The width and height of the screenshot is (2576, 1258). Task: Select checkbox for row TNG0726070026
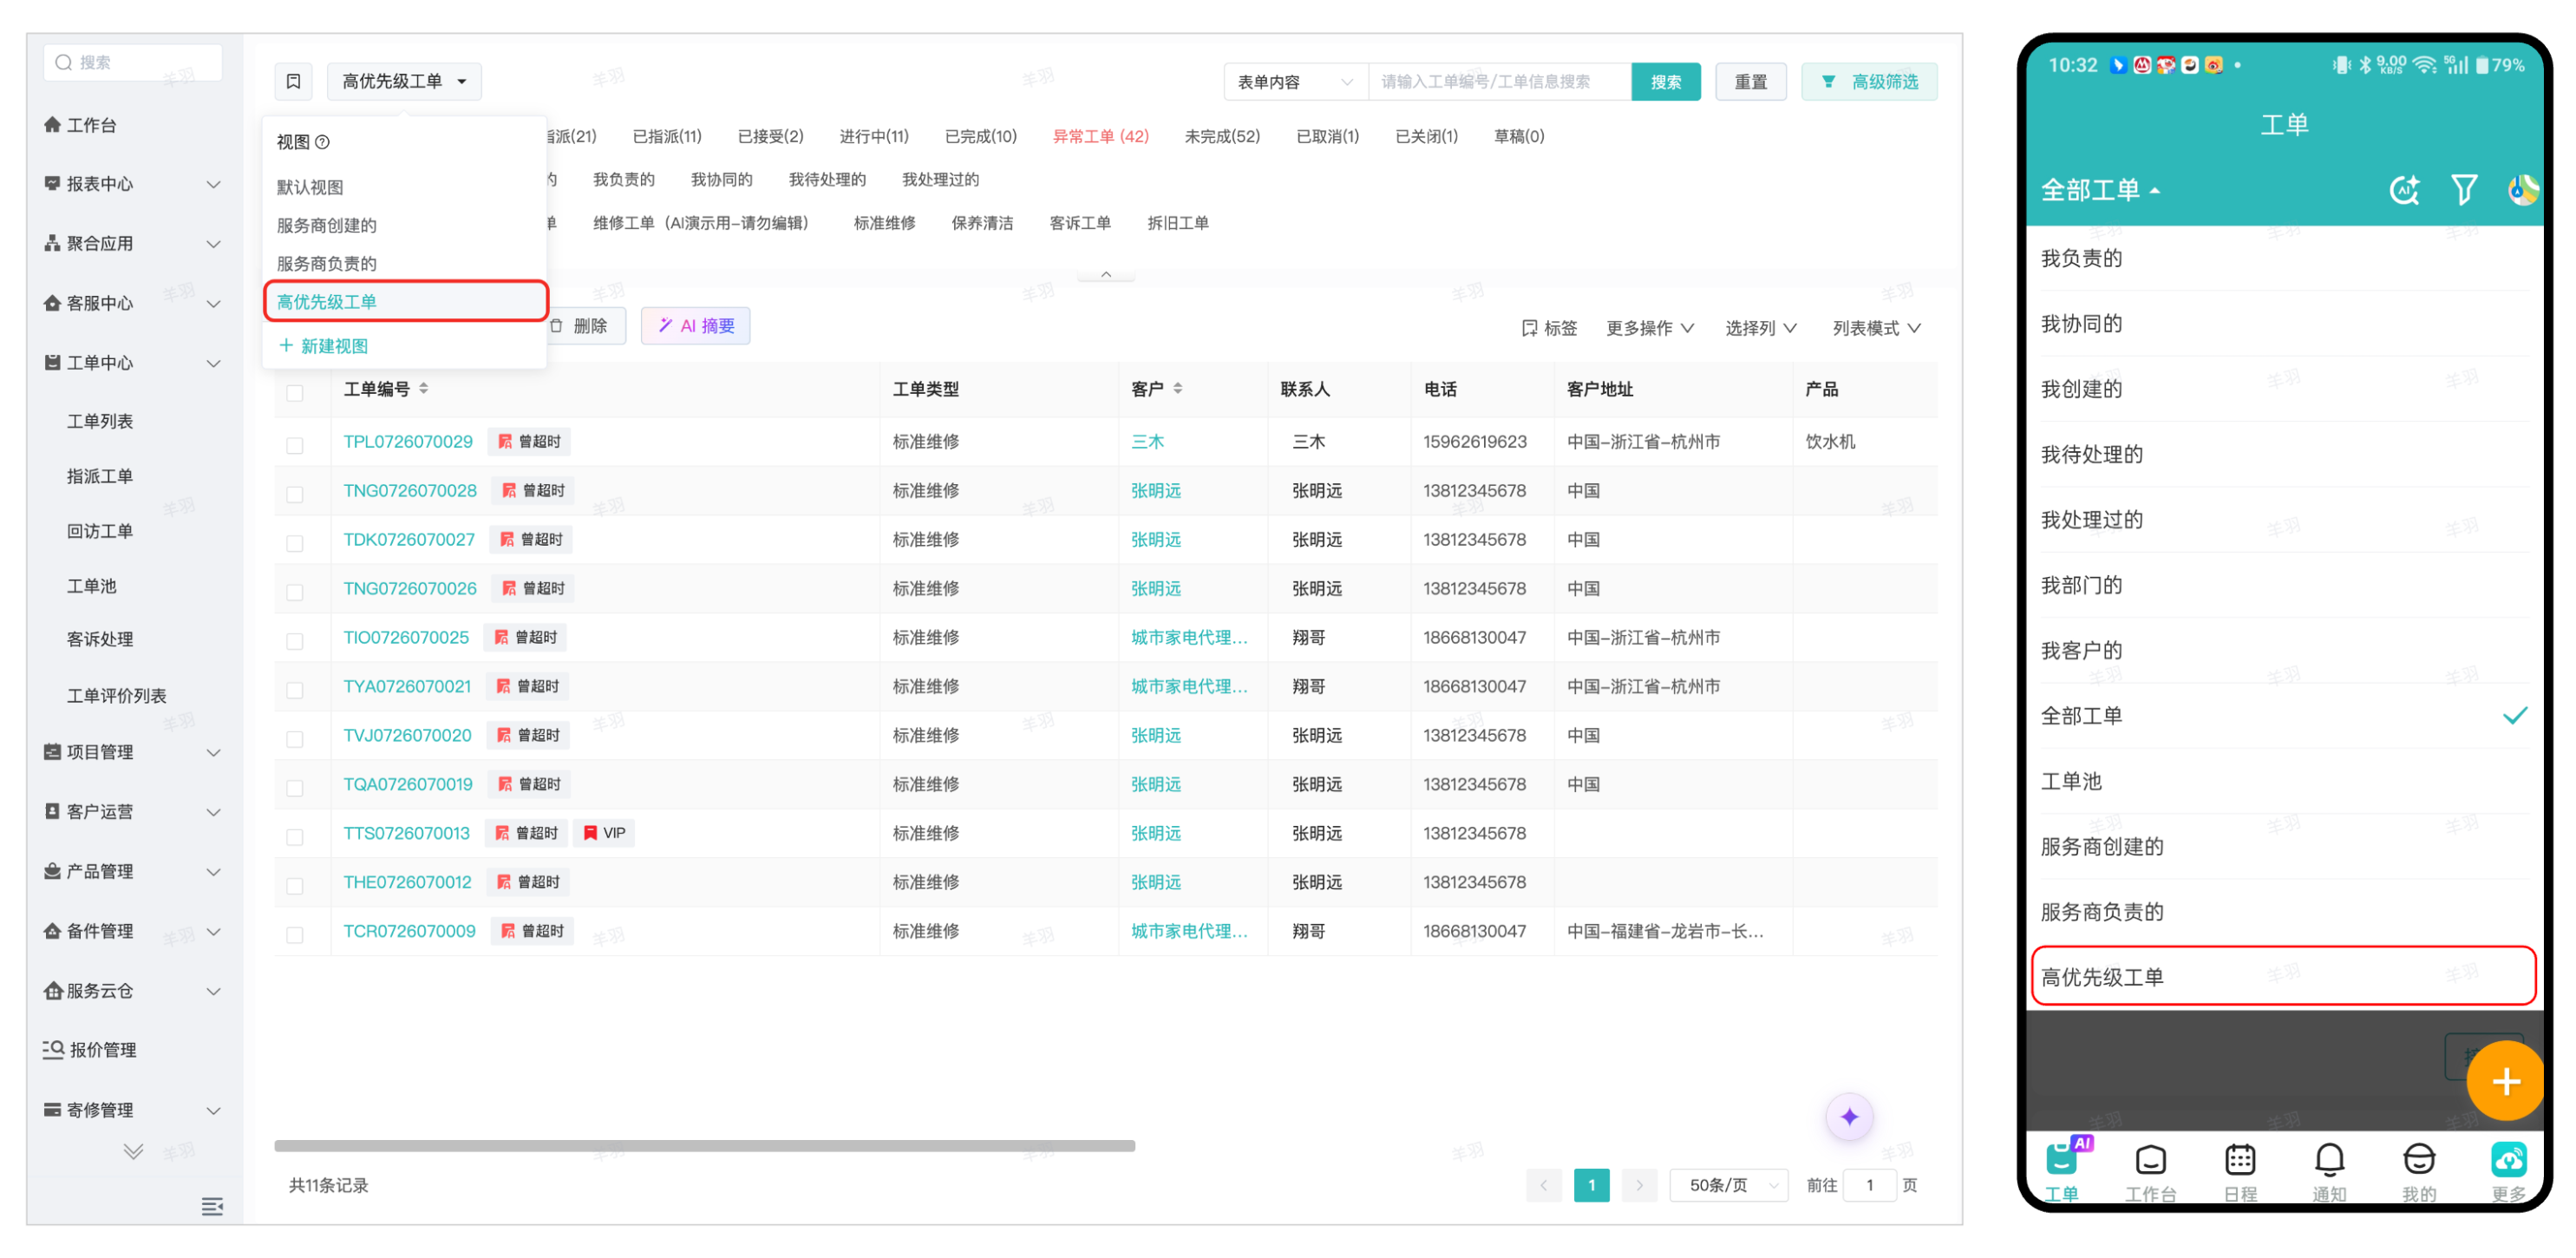[x=295, y=592]
